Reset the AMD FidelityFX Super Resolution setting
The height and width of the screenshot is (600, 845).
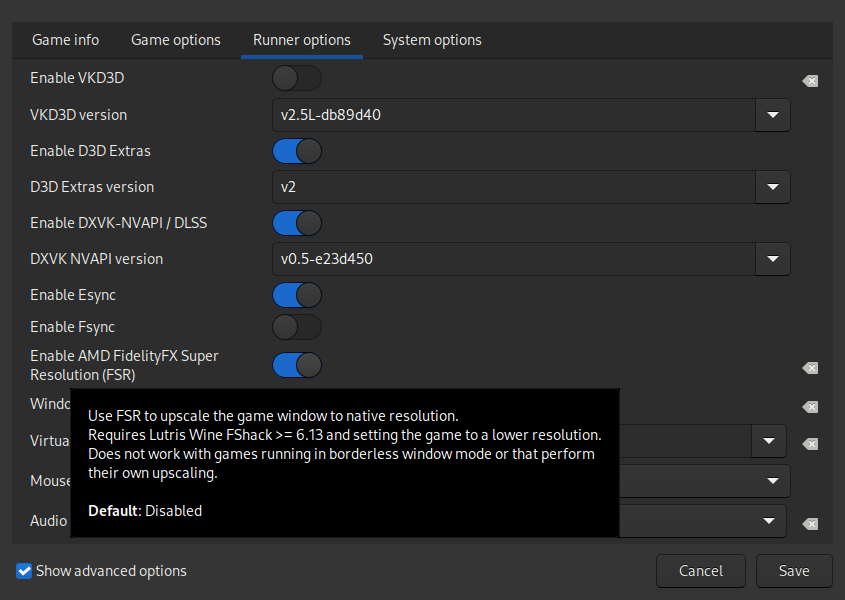click(x=810, y=368)
